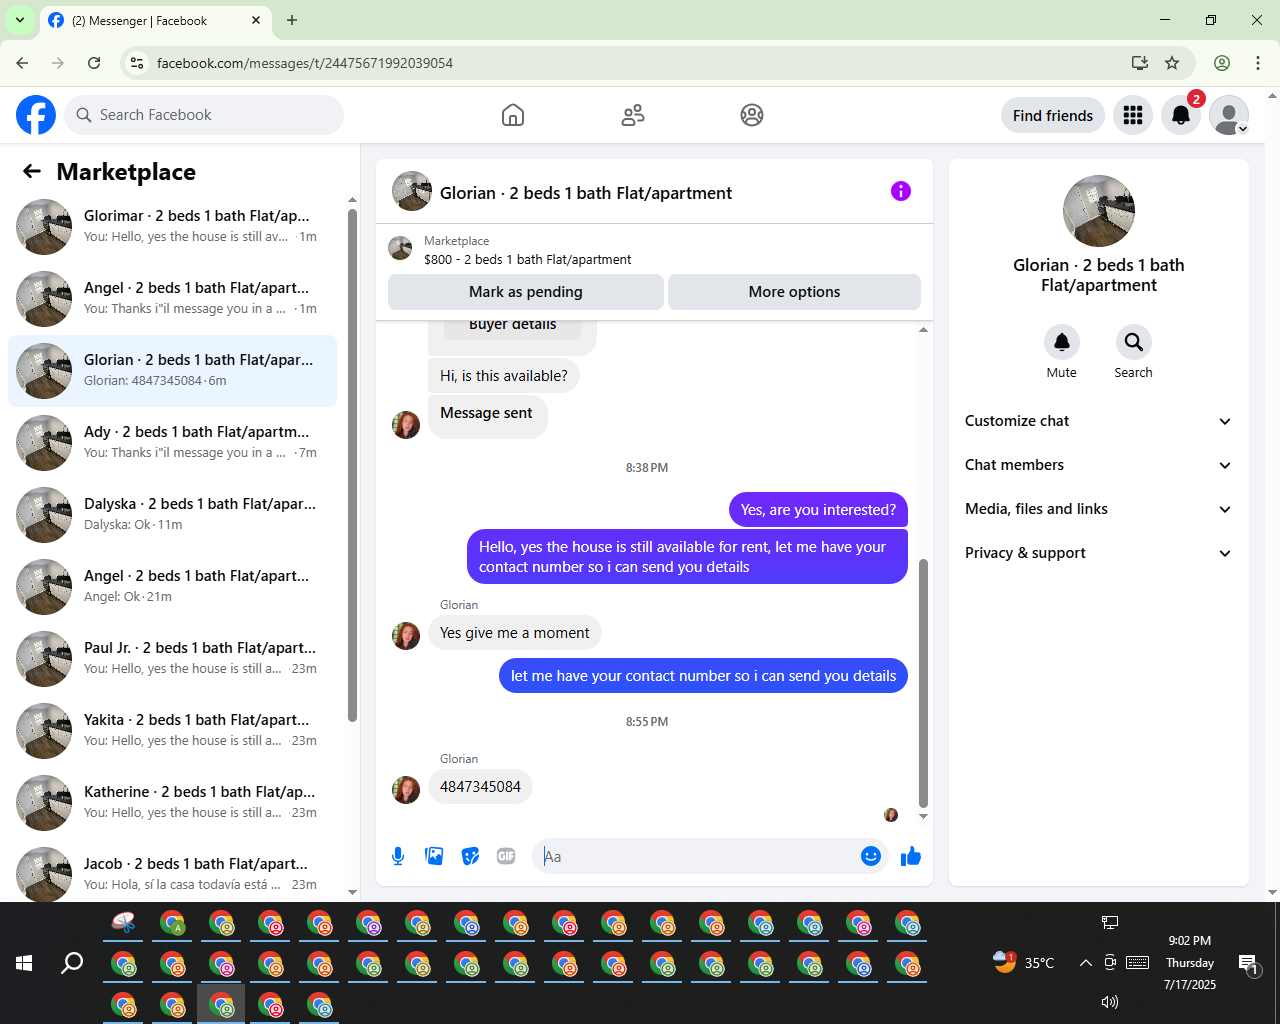Open the Katherine conversation
The height and width of the screenshot is (1024, 1280).
pos(172,803)
